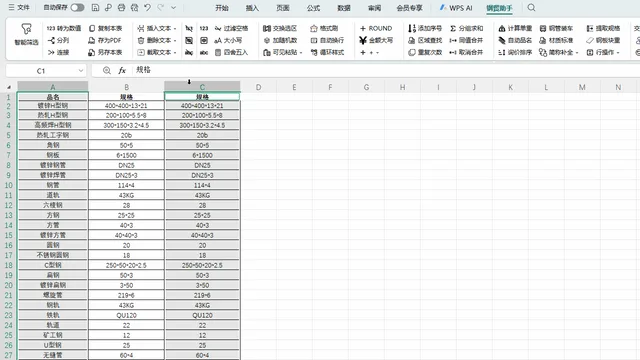The width and height of the screenshot is (640, 360).
Task: Click the search magnifier beside 钢贸助手 tab
Action: [531, 7]
